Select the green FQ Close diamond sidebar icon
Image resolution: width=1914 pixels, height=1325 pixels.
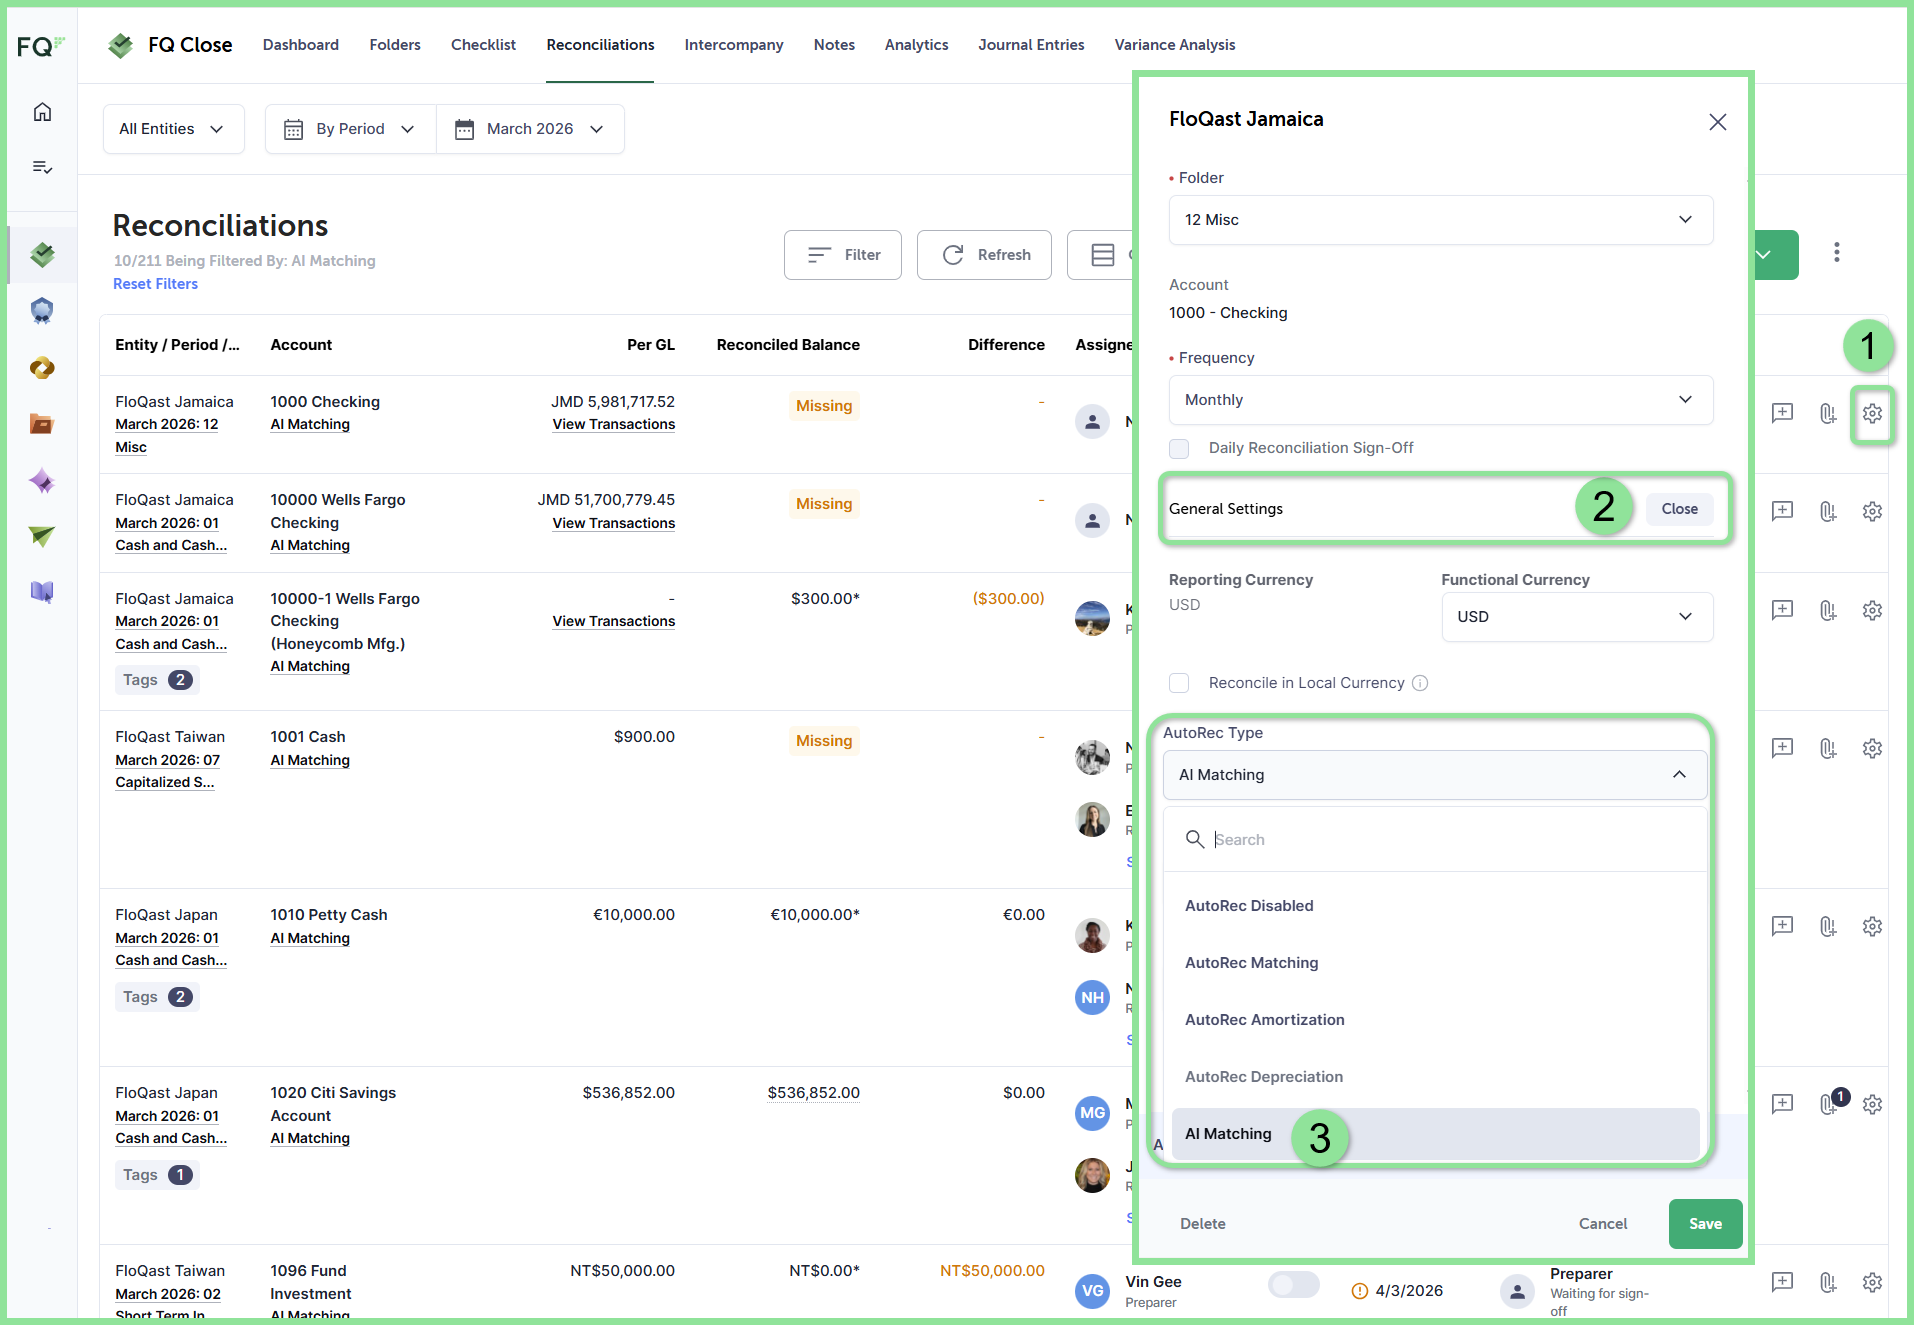[x=42, y=254]
